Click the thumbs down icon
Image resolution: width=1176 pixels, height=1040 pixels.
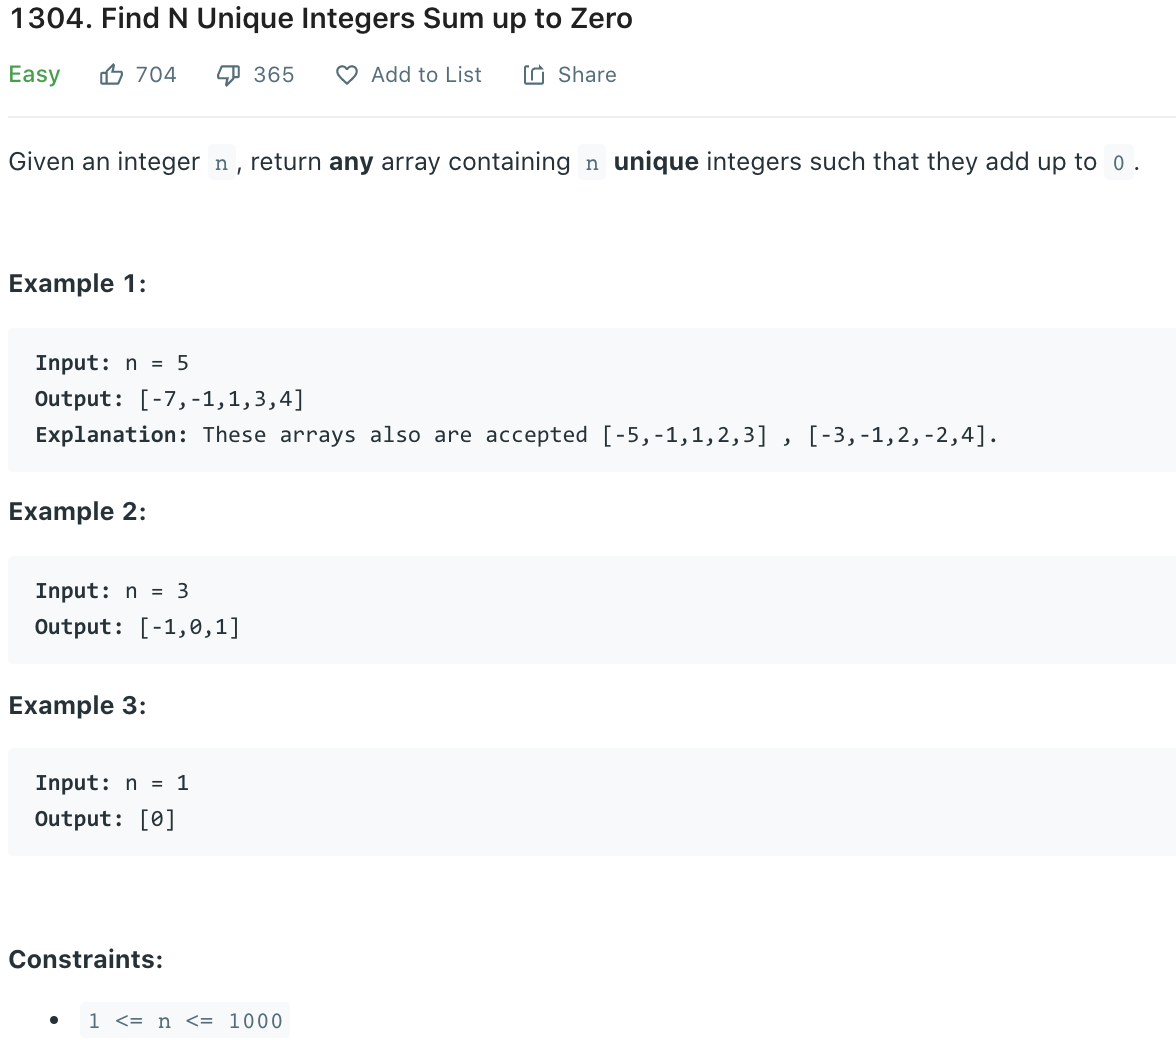point(228,74)
